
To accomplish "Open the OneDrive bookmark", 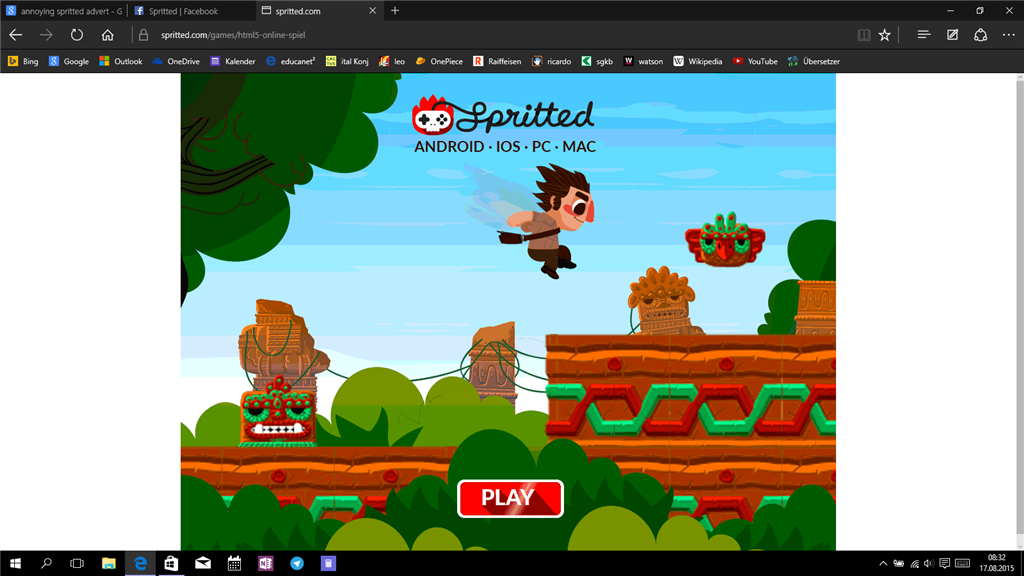I will coord(176,61).
